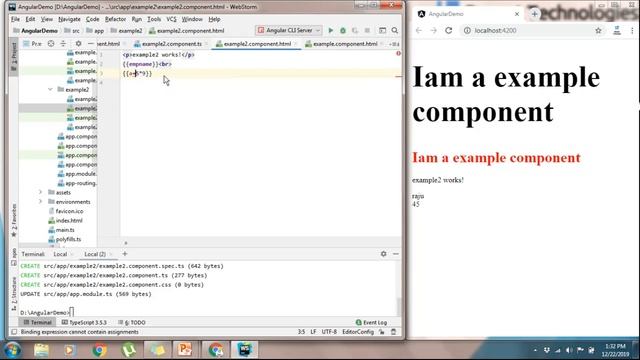Open the File menu
This screenshot has height=360, width=640.
[x=15, y=19]
